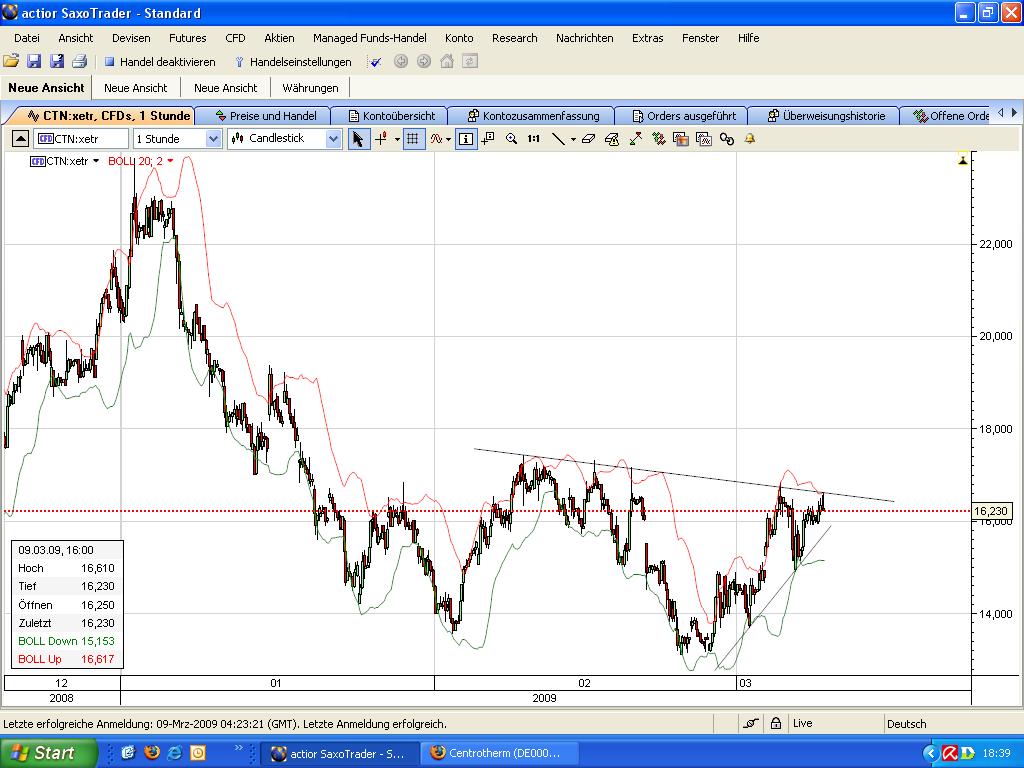The width and height of the screenshot is (1024, 768).
Task: Open the price alert bell icon
Action: coord(748,138)
